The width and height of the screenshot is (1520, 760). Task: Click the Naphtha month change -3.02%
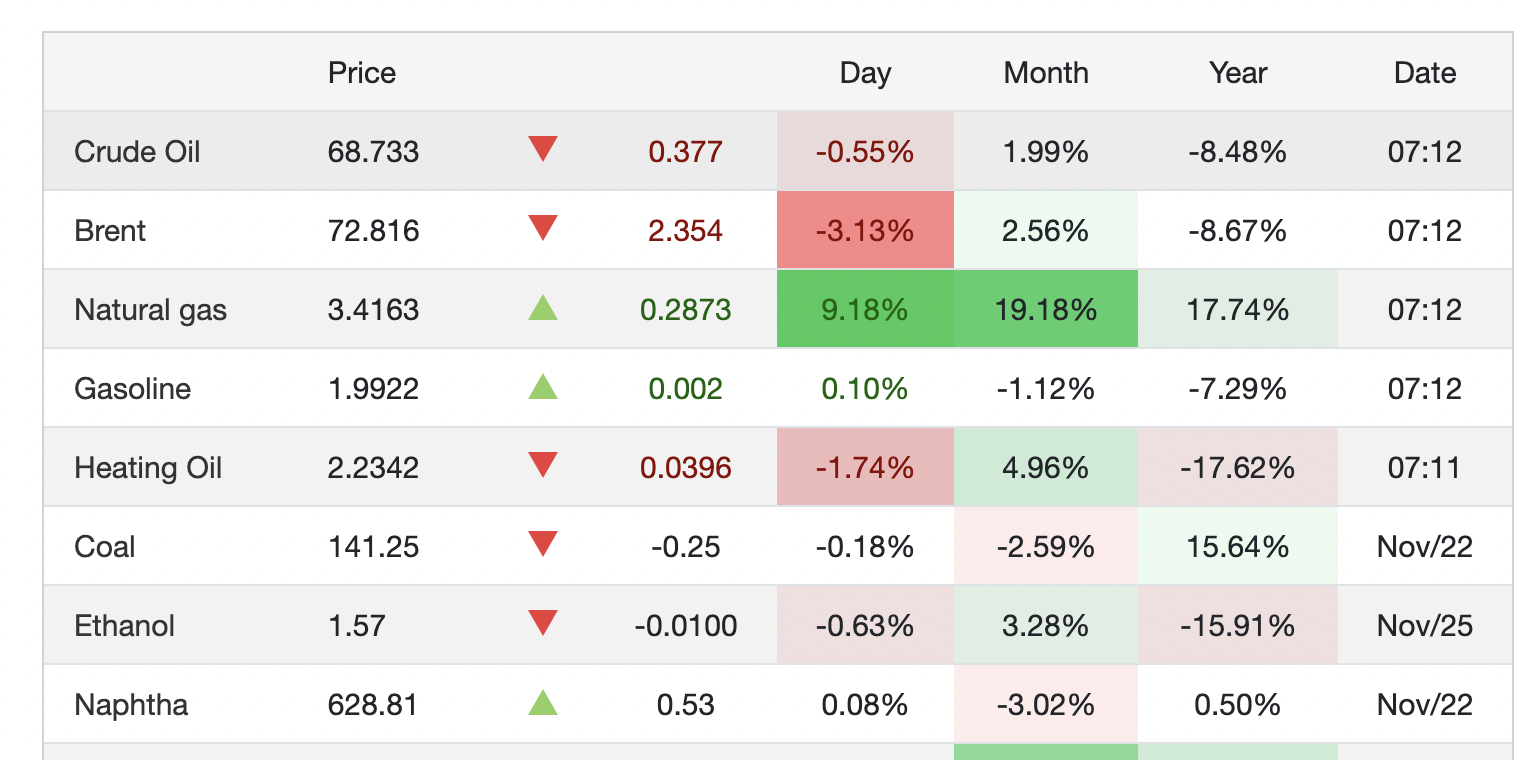1046,705
